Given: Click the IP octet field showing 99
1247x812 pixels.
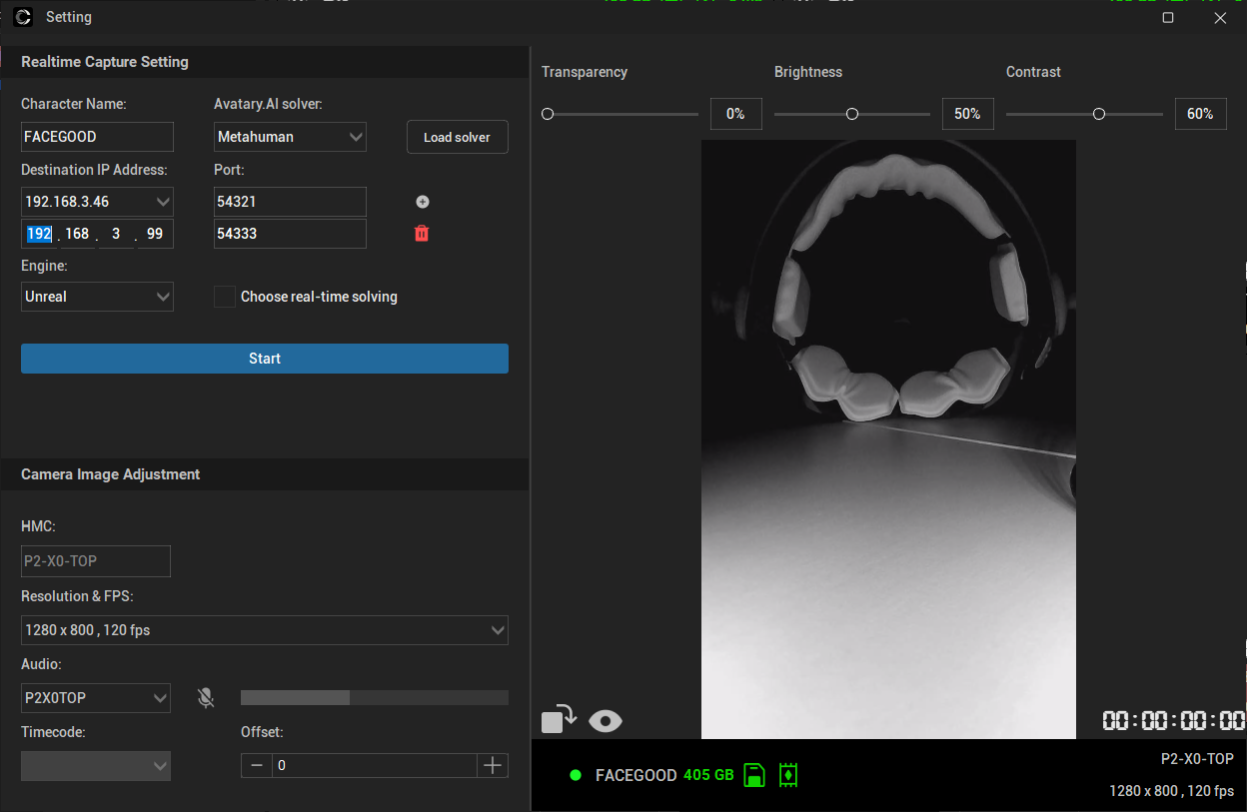Looking at the screenshot, I should tap(154, 234).
